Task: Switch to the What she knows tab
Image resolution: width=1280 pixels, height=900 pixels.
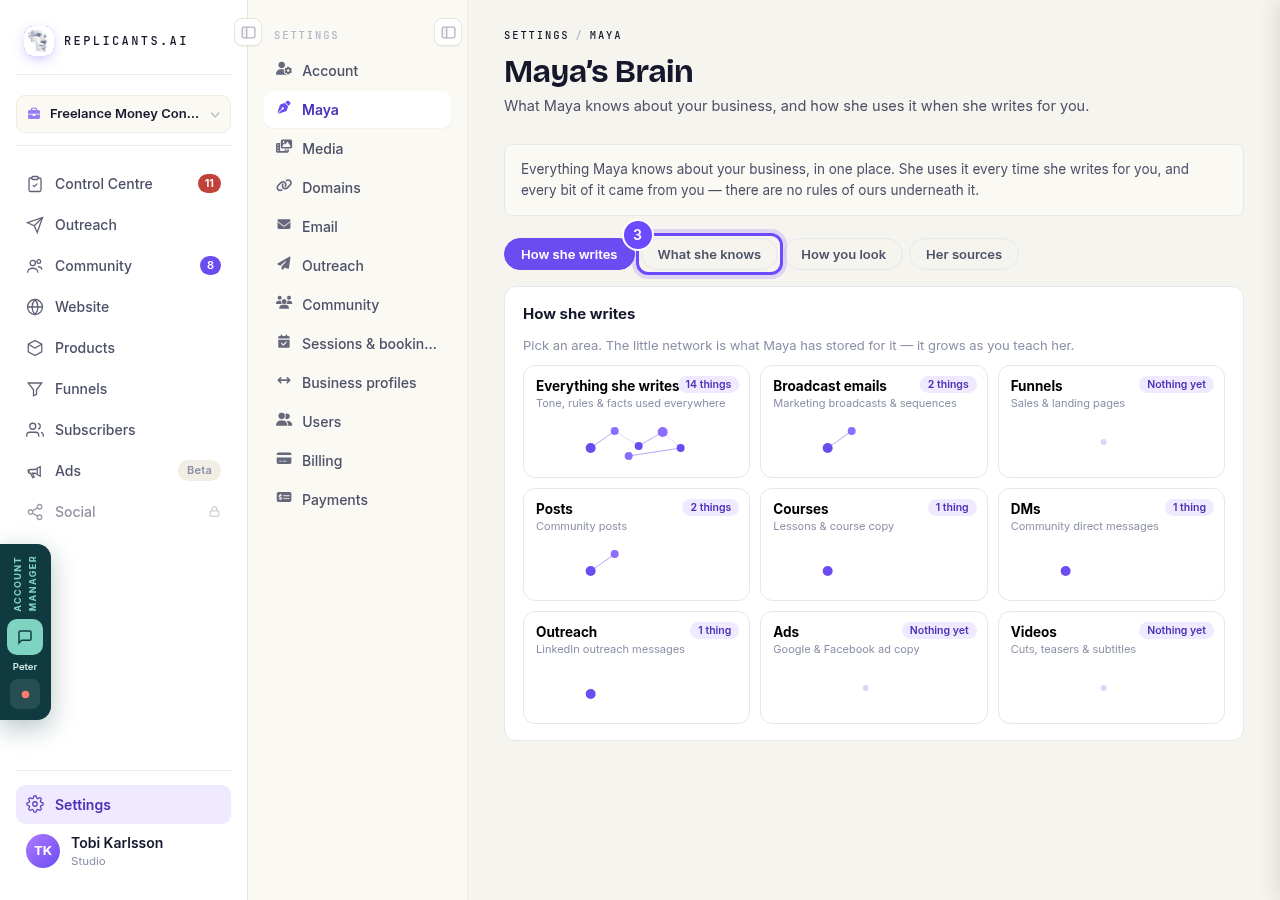Action: (709, 254)
